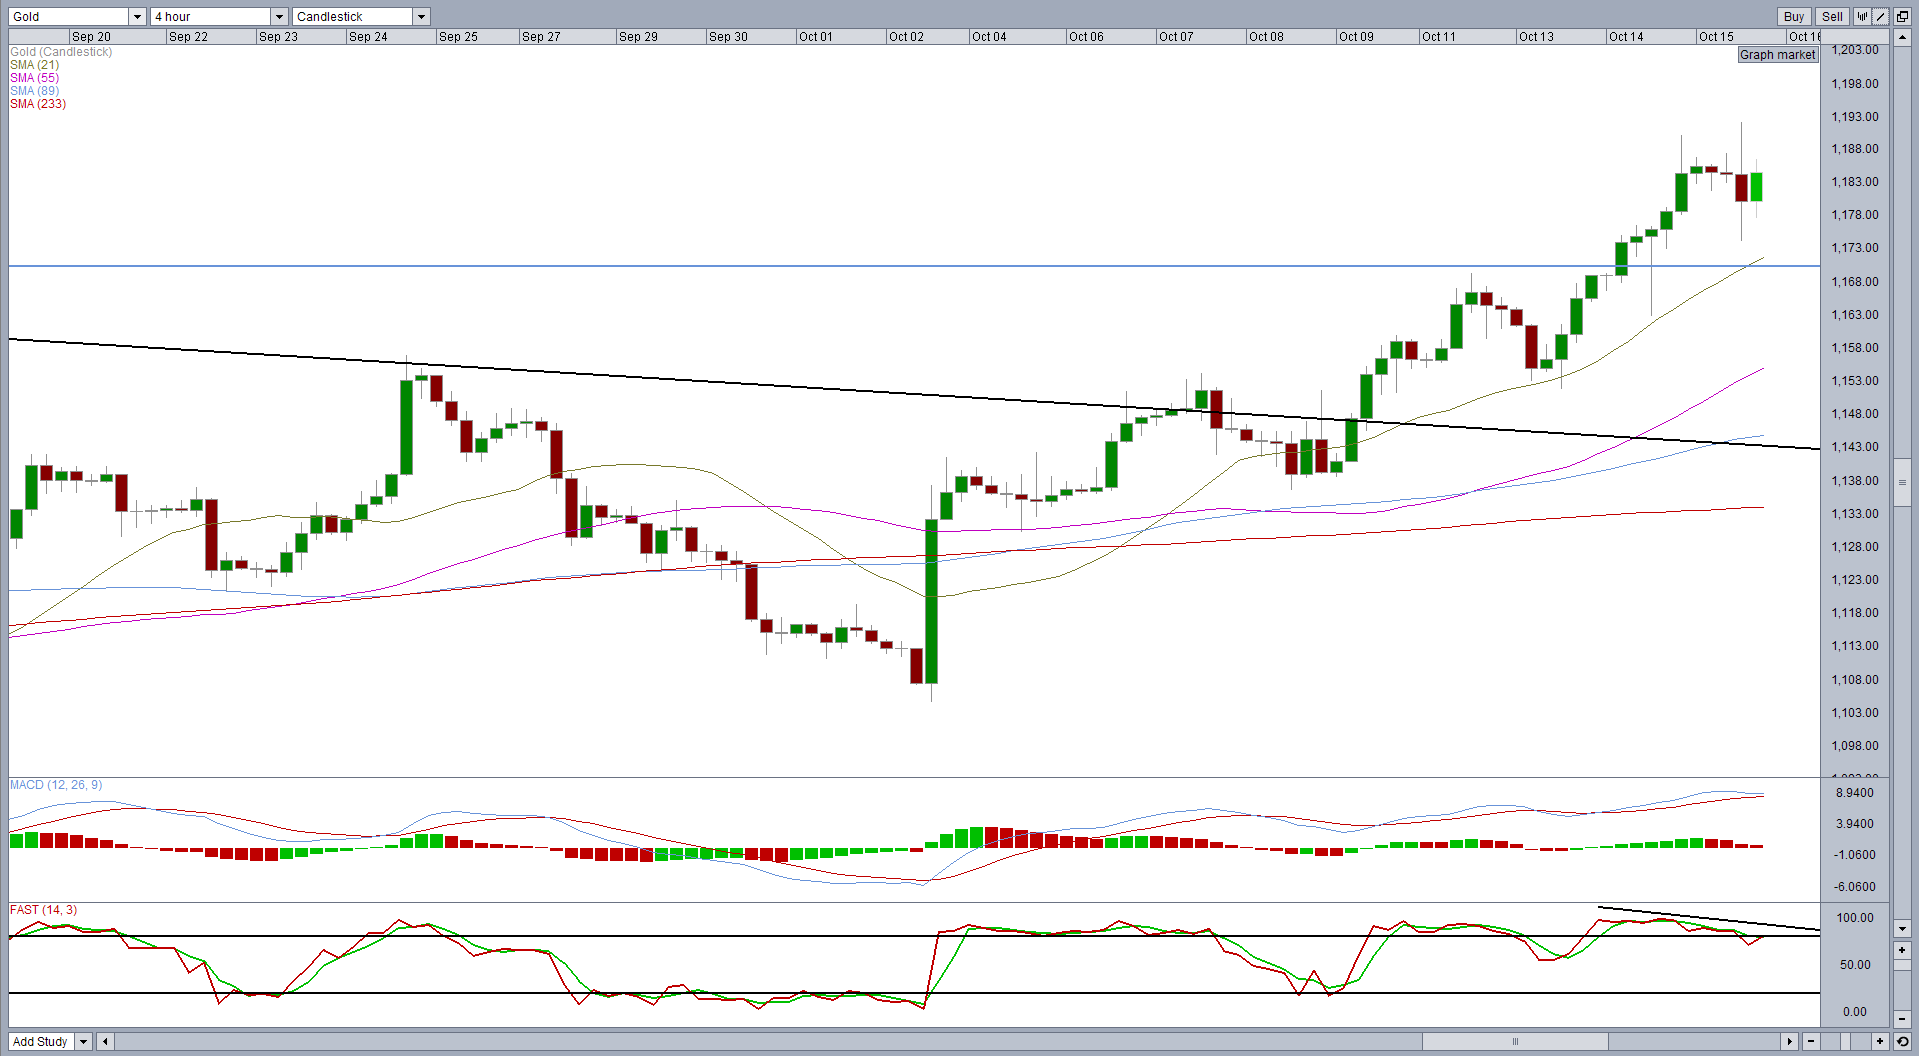Click the Add Study button
1919x1056 pixels.
click(x=41, y=1041)
